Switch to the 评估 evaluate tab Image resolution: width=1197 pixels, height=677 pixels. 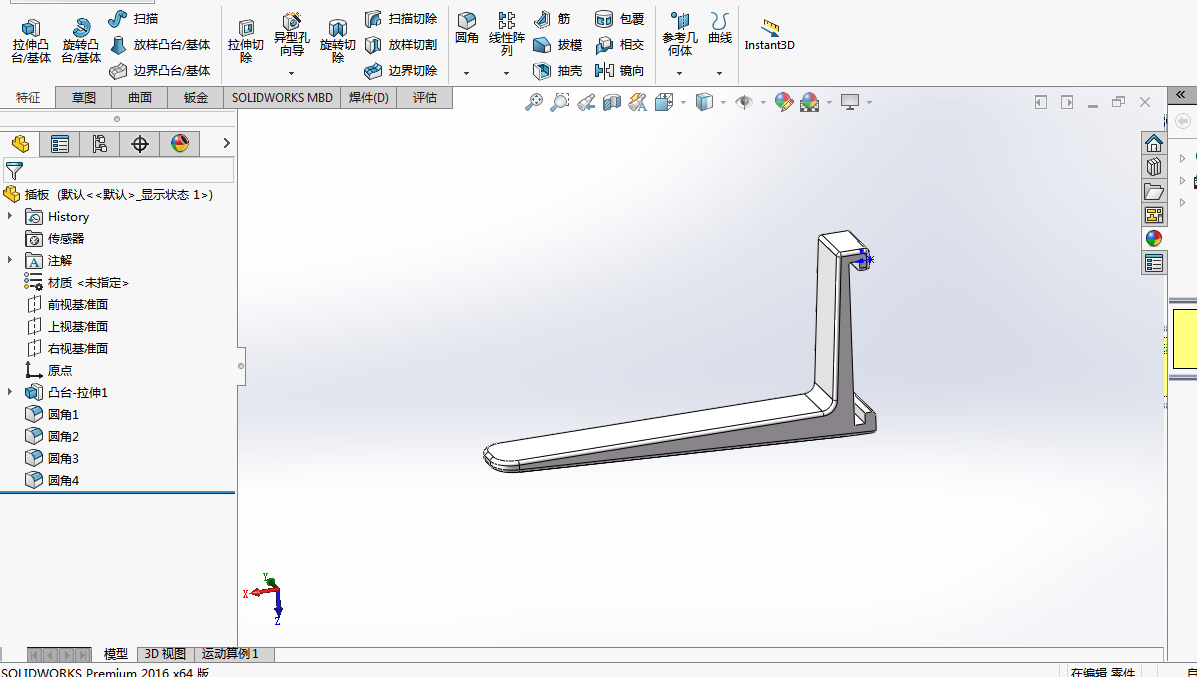point(424,98)
